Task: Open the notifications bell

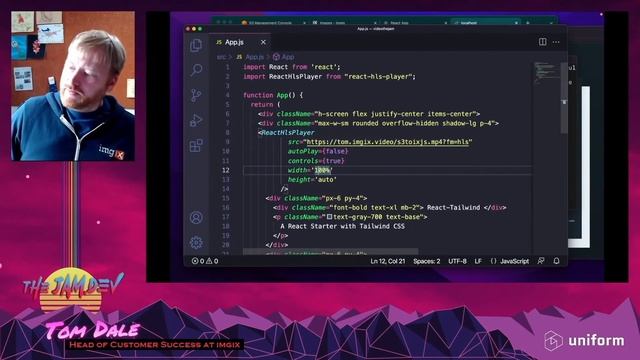Action: click(556, 261)
